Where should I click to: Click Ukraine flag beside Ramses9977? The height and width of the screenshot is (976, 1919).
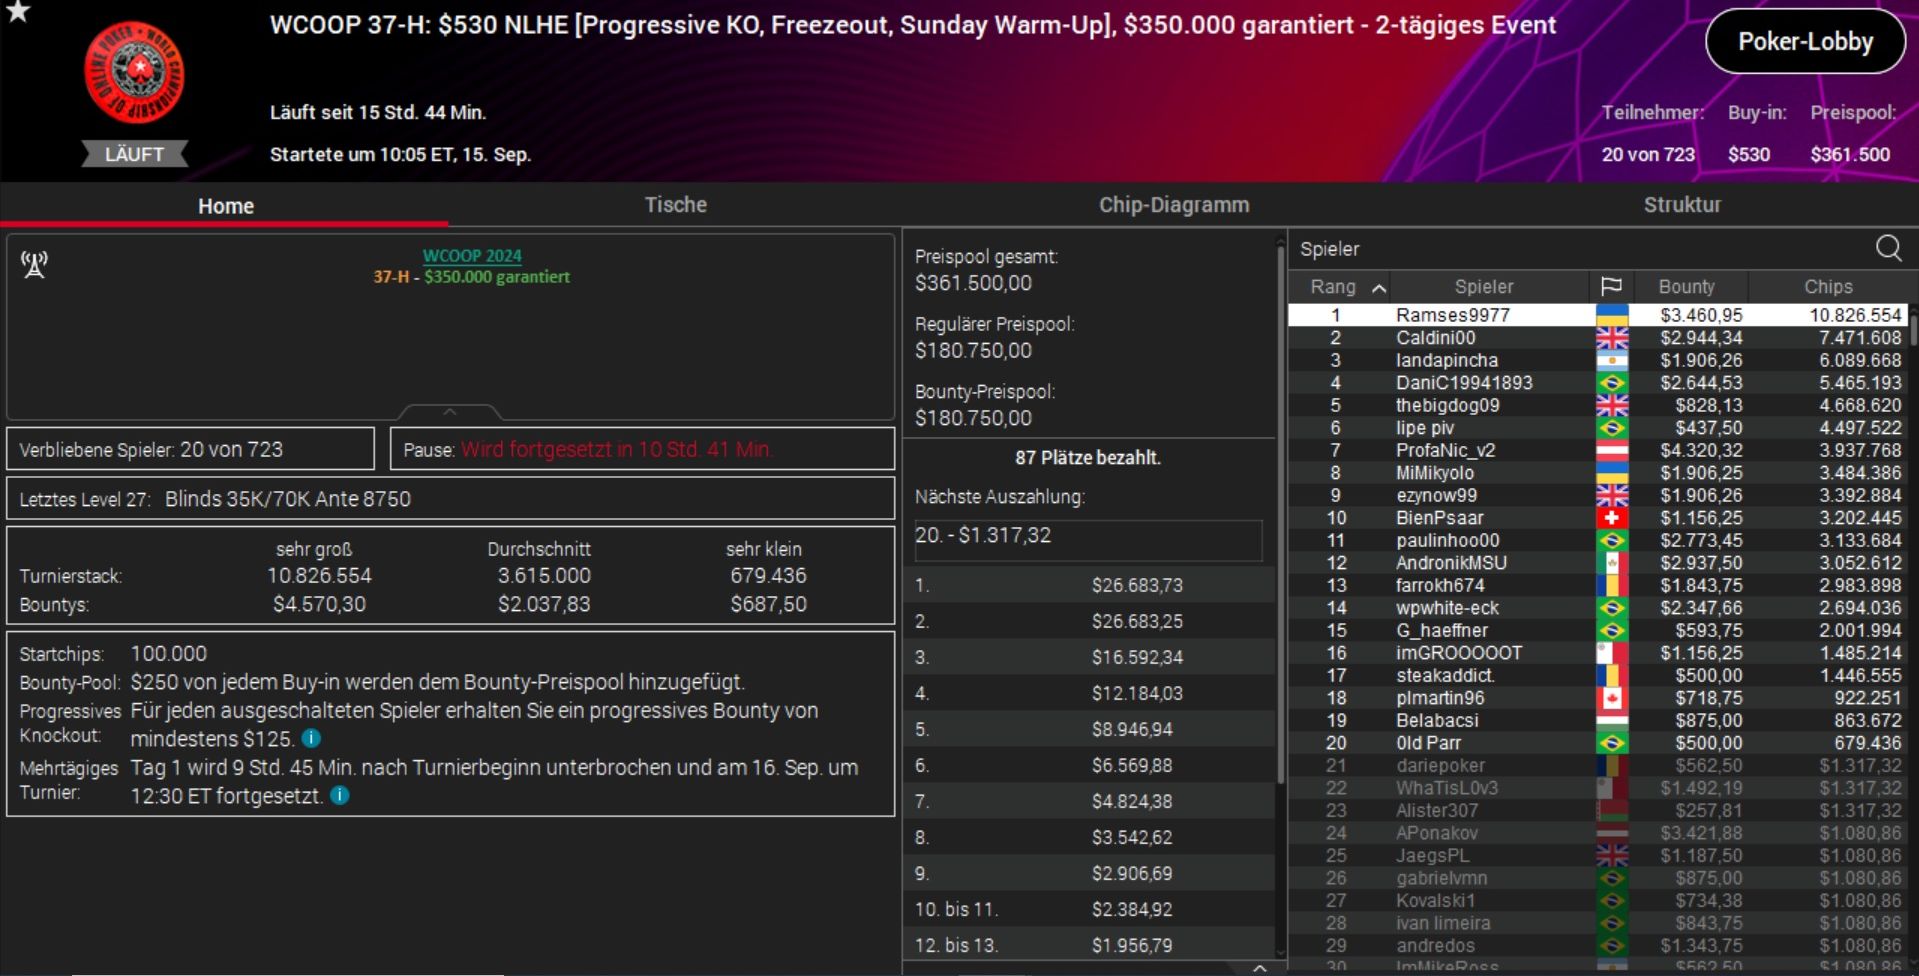tap(1611, 316)
